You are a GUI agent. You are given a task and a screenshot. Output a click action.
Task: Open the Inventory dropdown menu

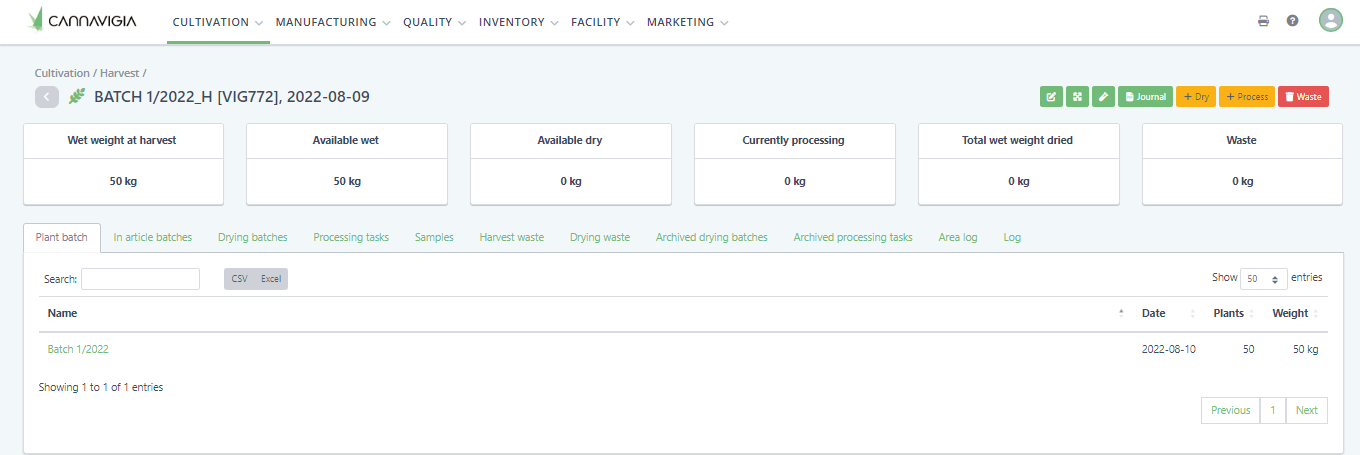pyautogui.click(x=517, y=22)
